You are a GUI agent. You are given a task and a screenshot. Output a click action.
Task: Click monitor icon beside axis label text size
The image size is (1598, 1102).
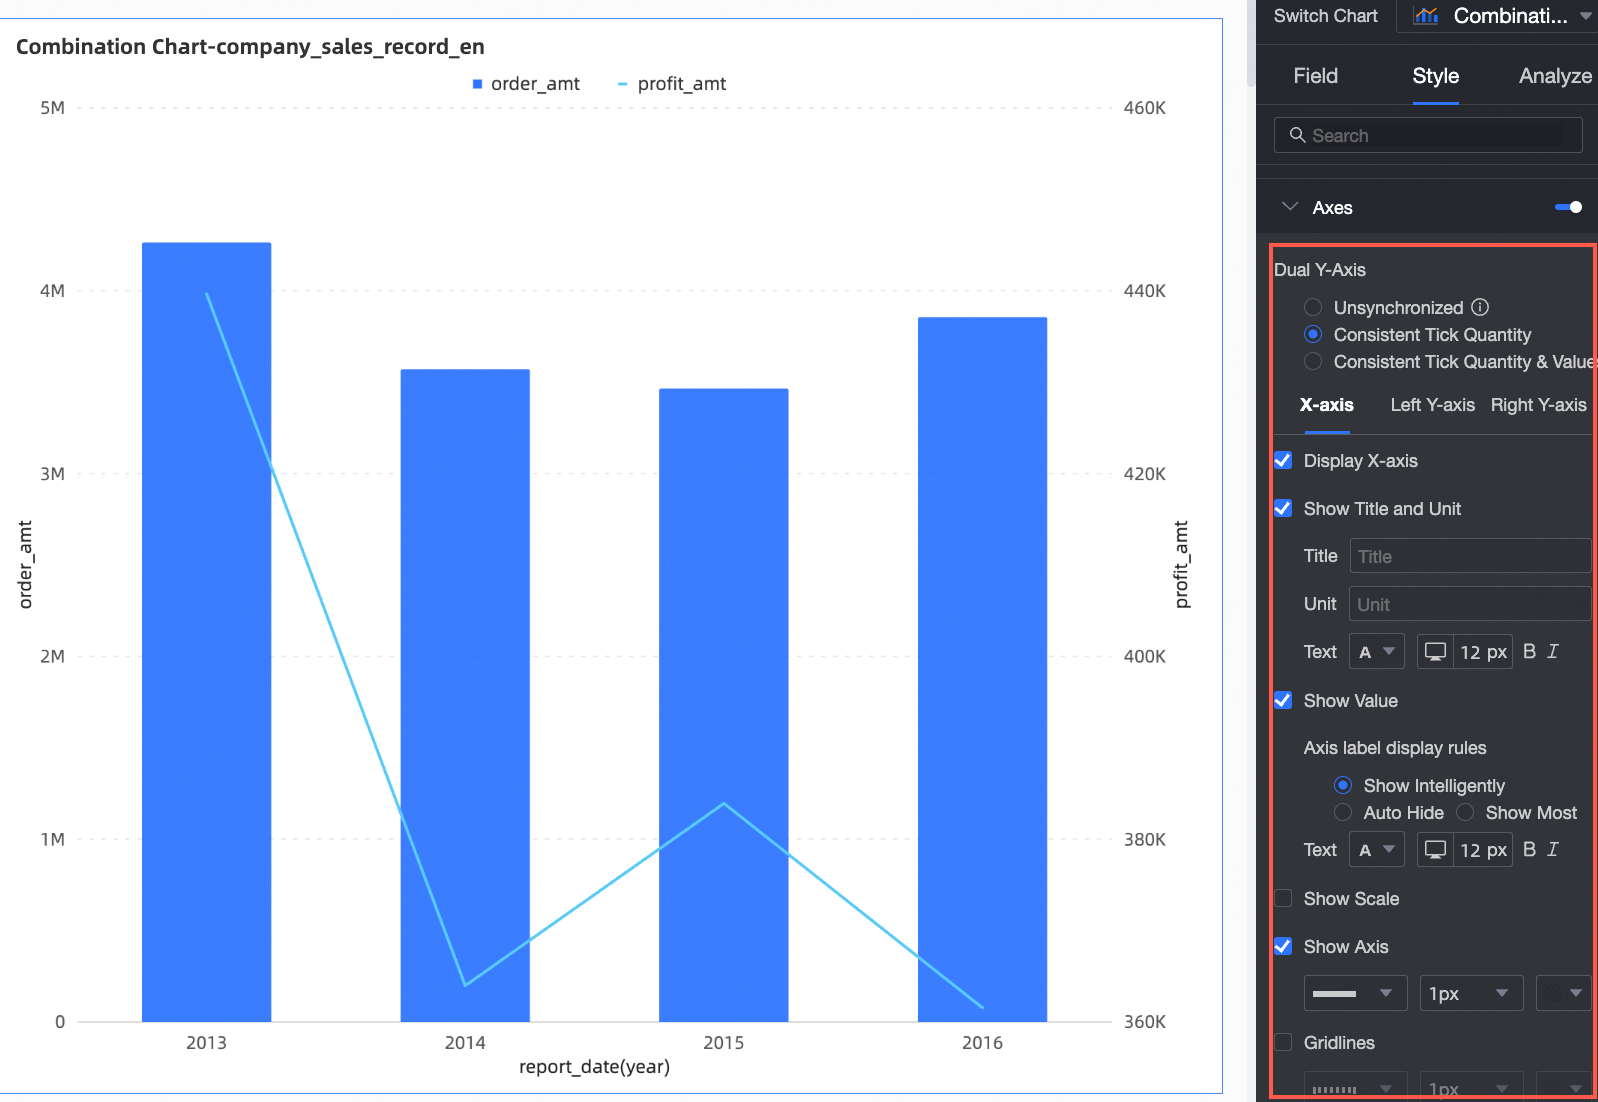[x=1435, y=850]
